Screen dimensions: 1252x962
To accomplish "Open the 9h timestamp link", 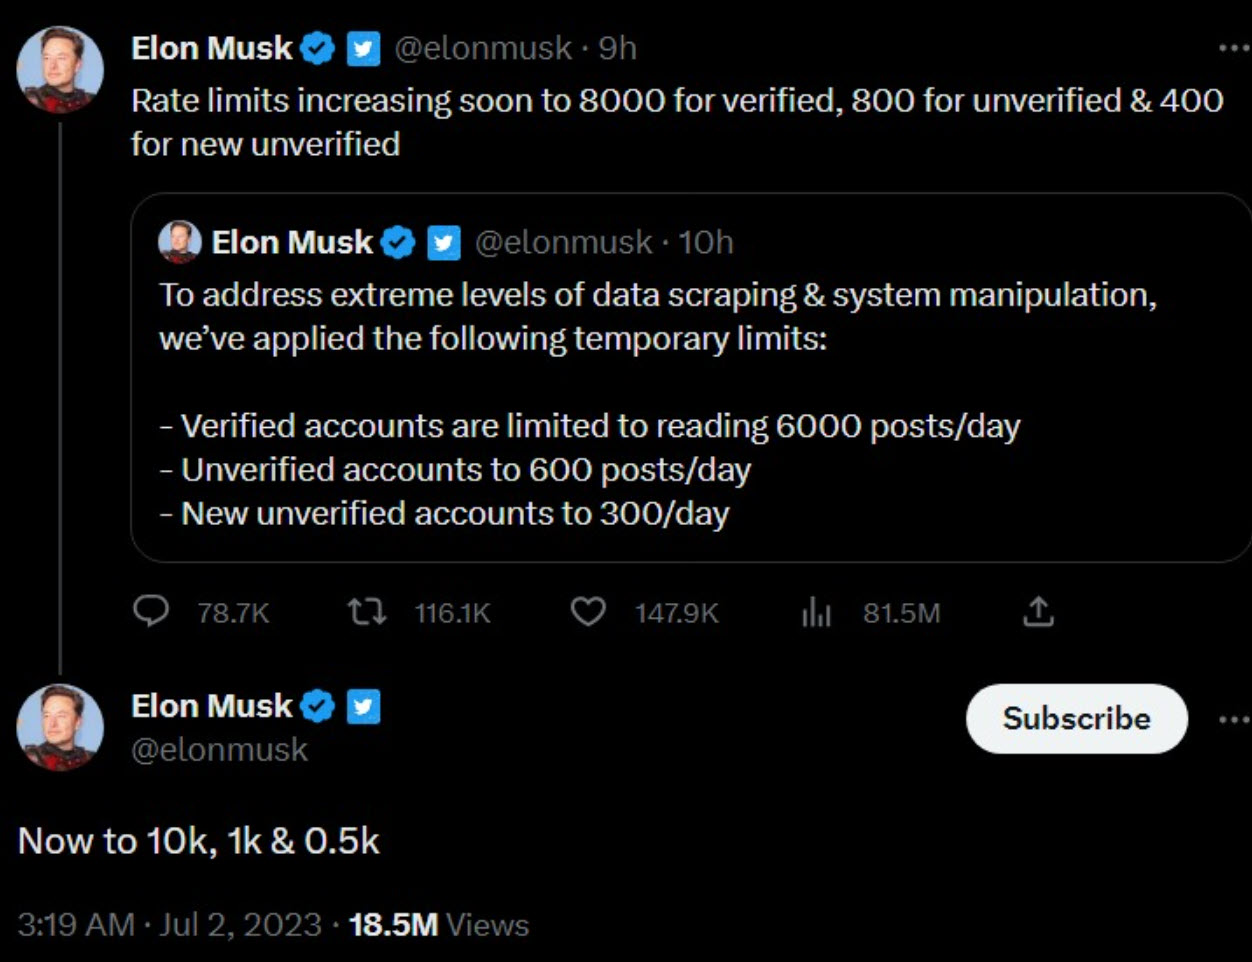I will tap(617, 48).
